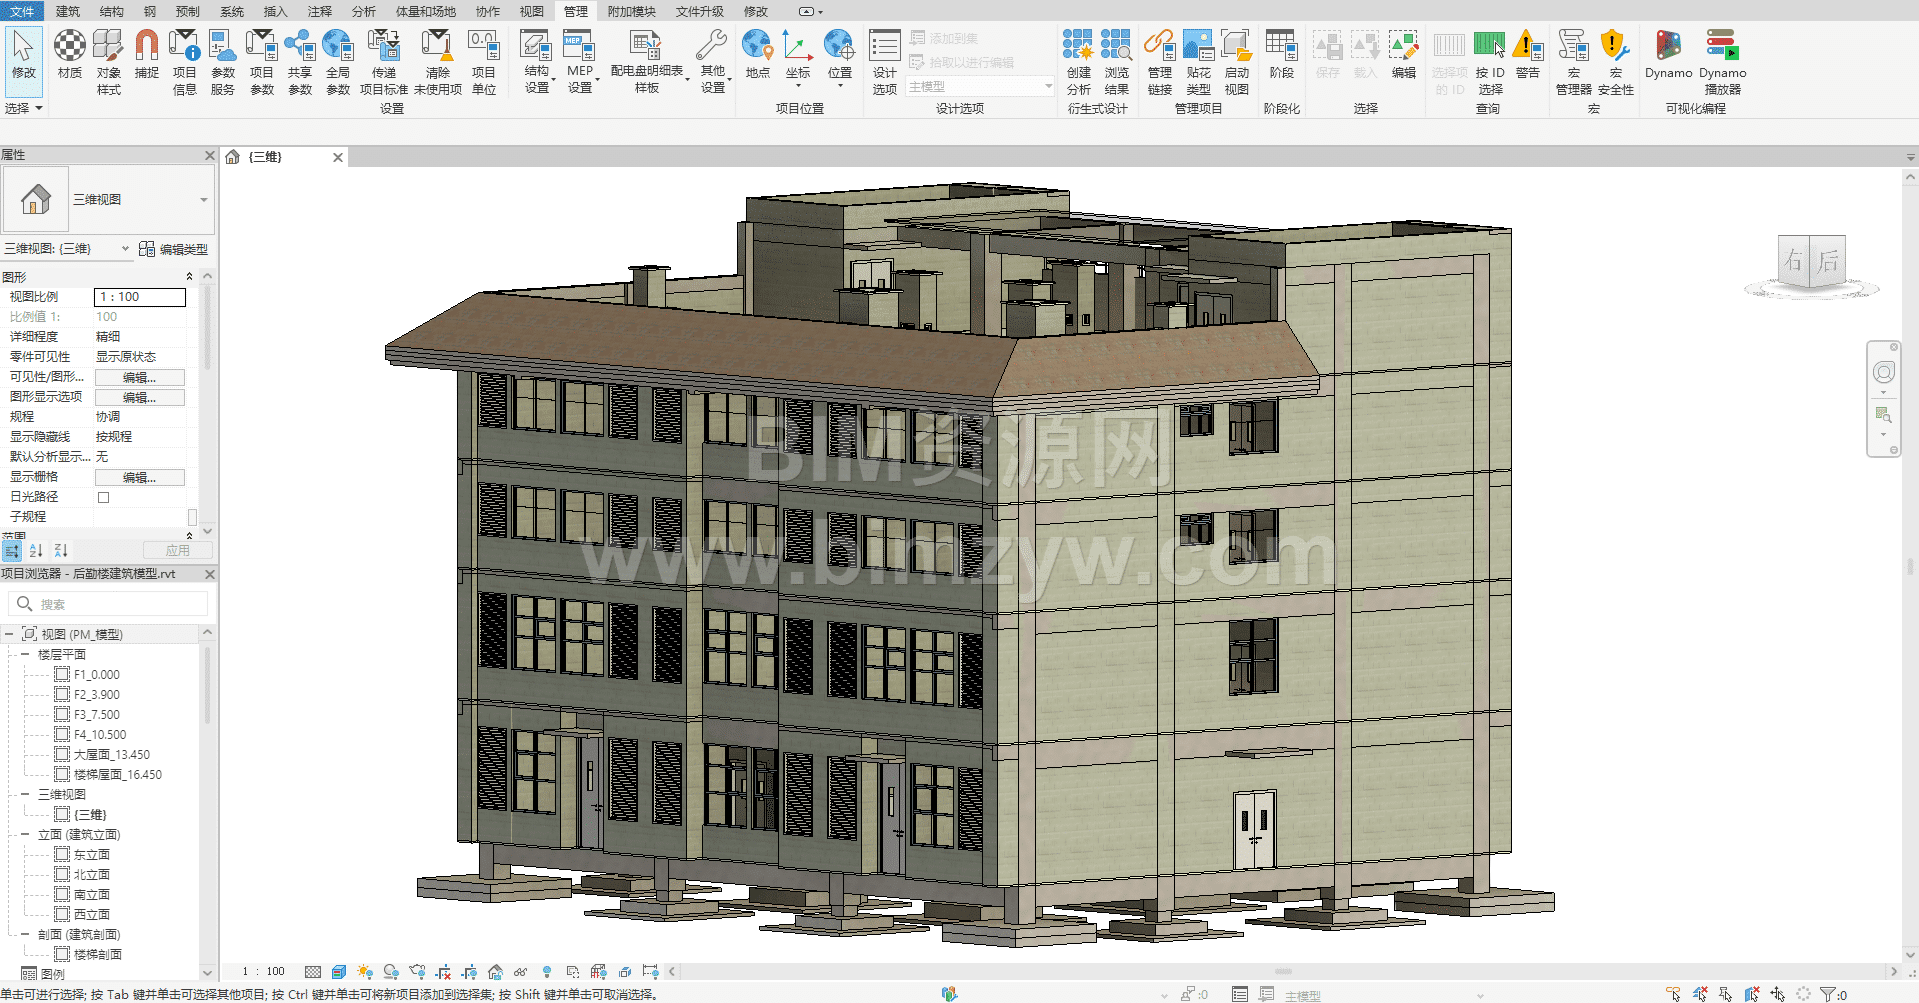Click the 视图比例 1:100 input field
The image size is (1919, 1003).
tap(140, 297)
